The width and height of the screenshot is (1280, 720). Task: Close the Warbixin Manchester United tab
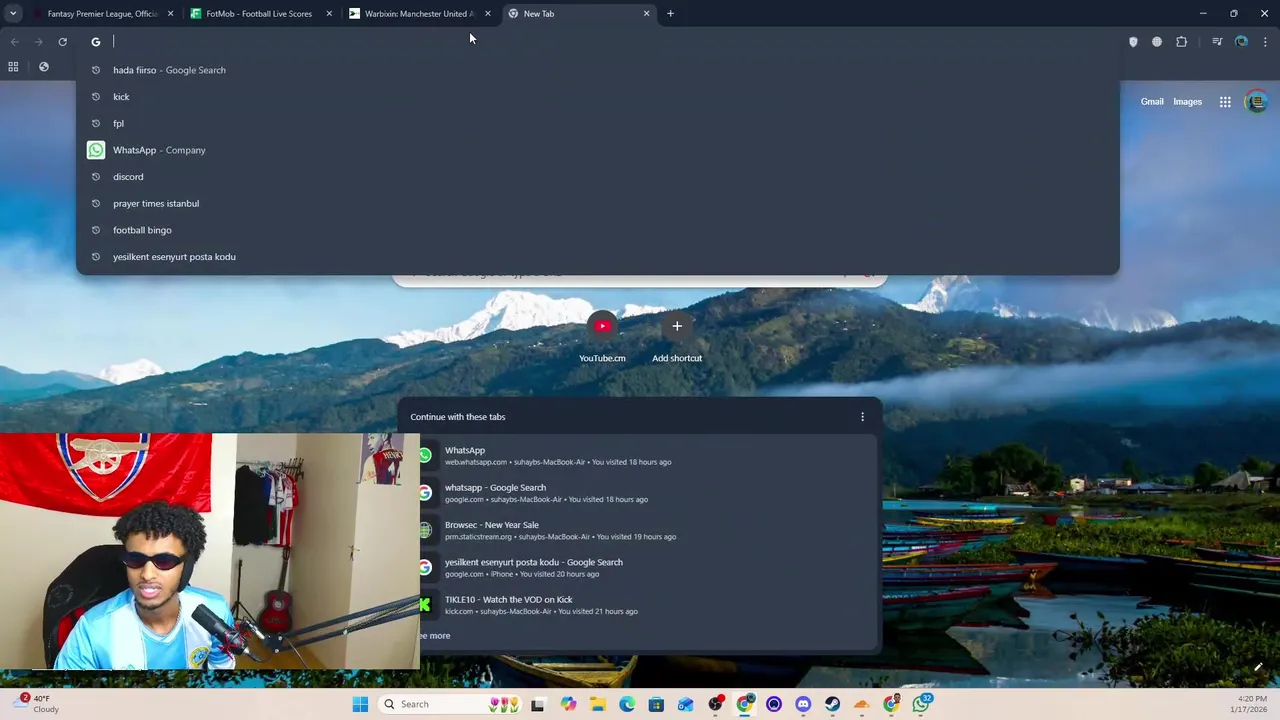tap(488, 14)
